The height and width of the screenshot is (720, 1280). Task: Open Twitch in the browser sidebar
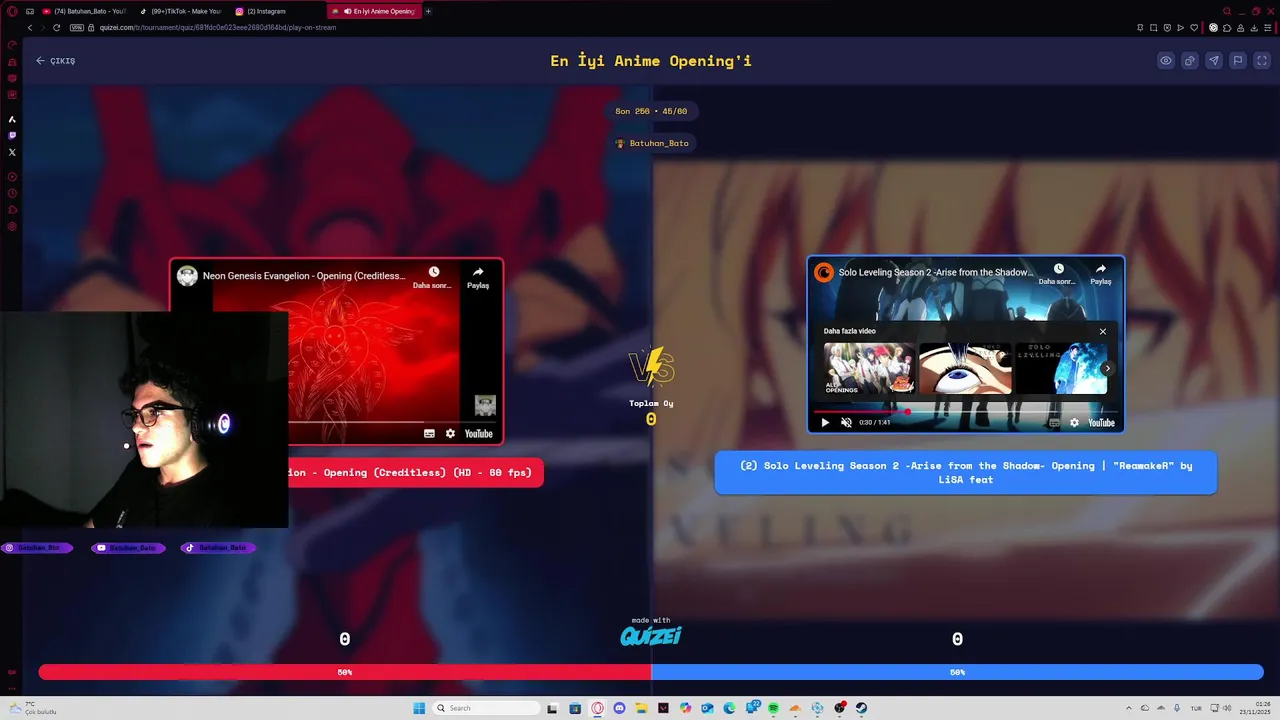(x=12, y=135)
